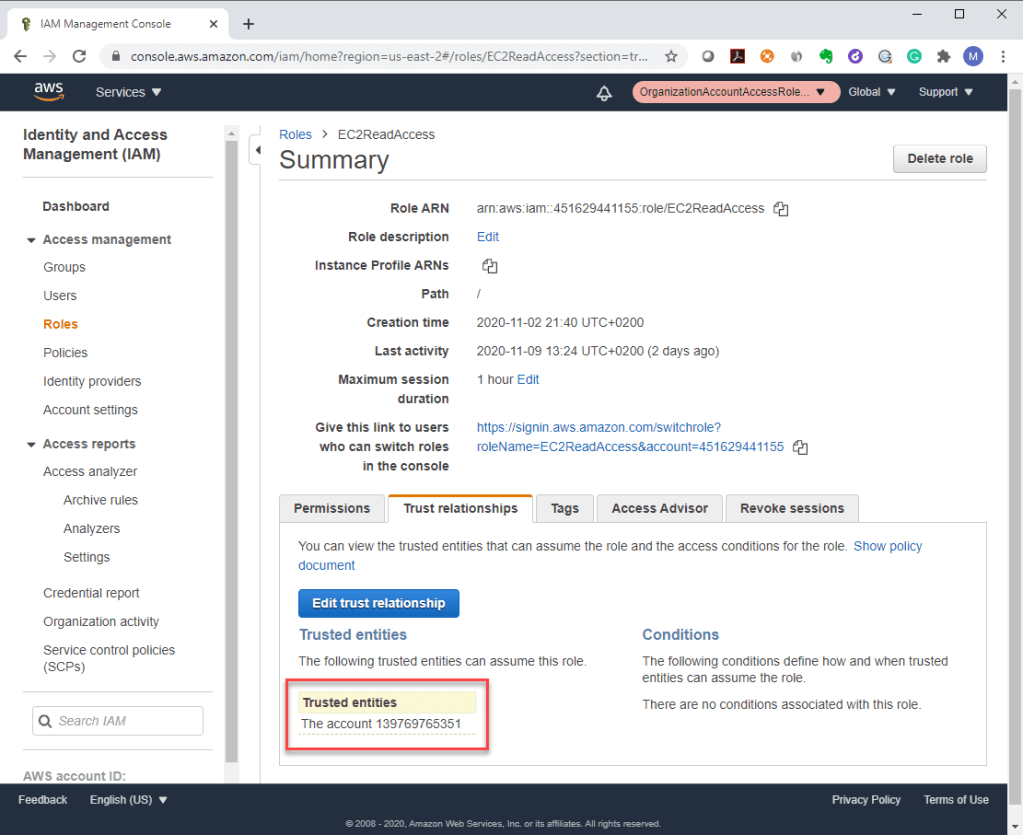This screenshot has height=835, width=1023.
Task: Copy the Instance Profile ARNs value
Action: tap(490, 266)
